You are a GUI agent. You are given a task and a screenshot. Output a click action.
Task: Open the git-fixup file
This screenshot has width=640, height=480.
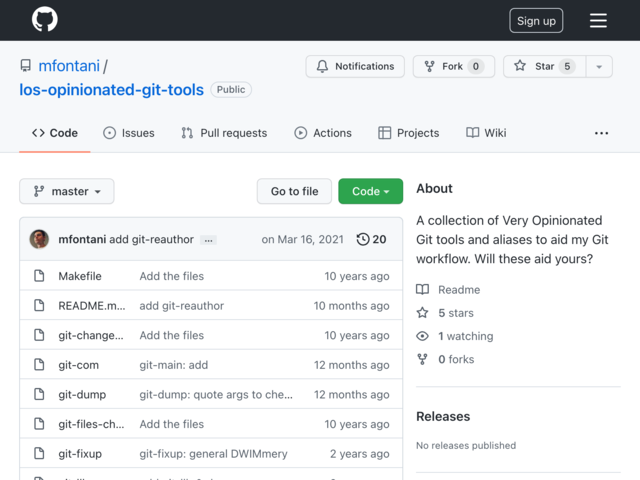[80, 454]
